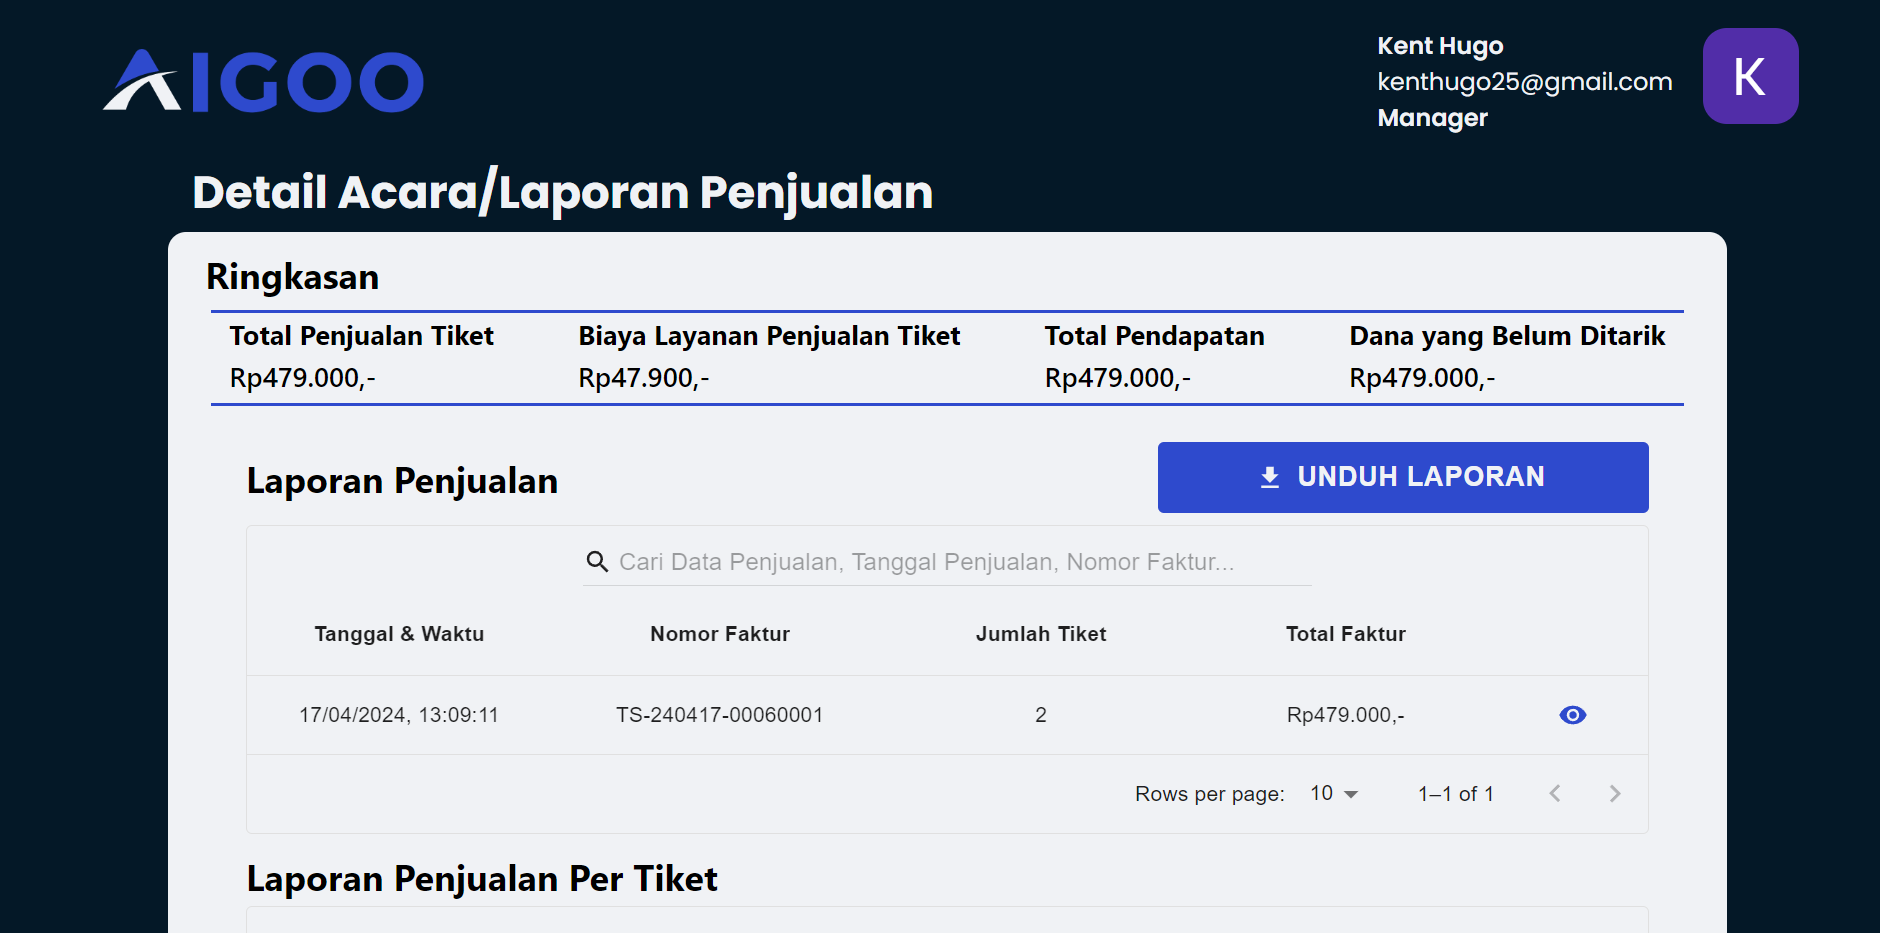
Task: Go to previous page arrow
Action: click(x=1555, y=794)
